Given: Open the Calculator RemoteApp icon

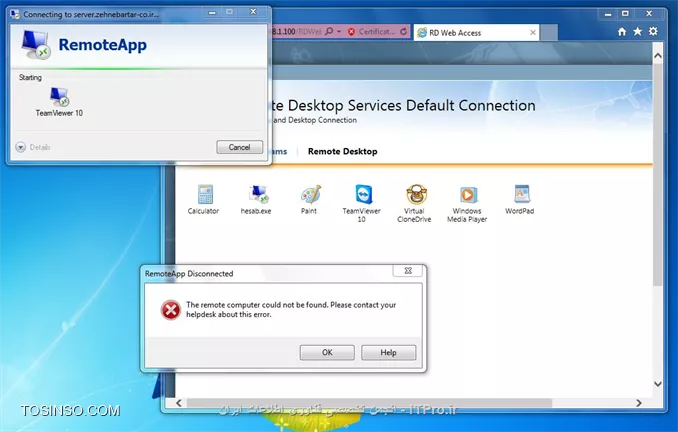Looking at the screenshot, I should pyautogui.click(x=203, y=199).
